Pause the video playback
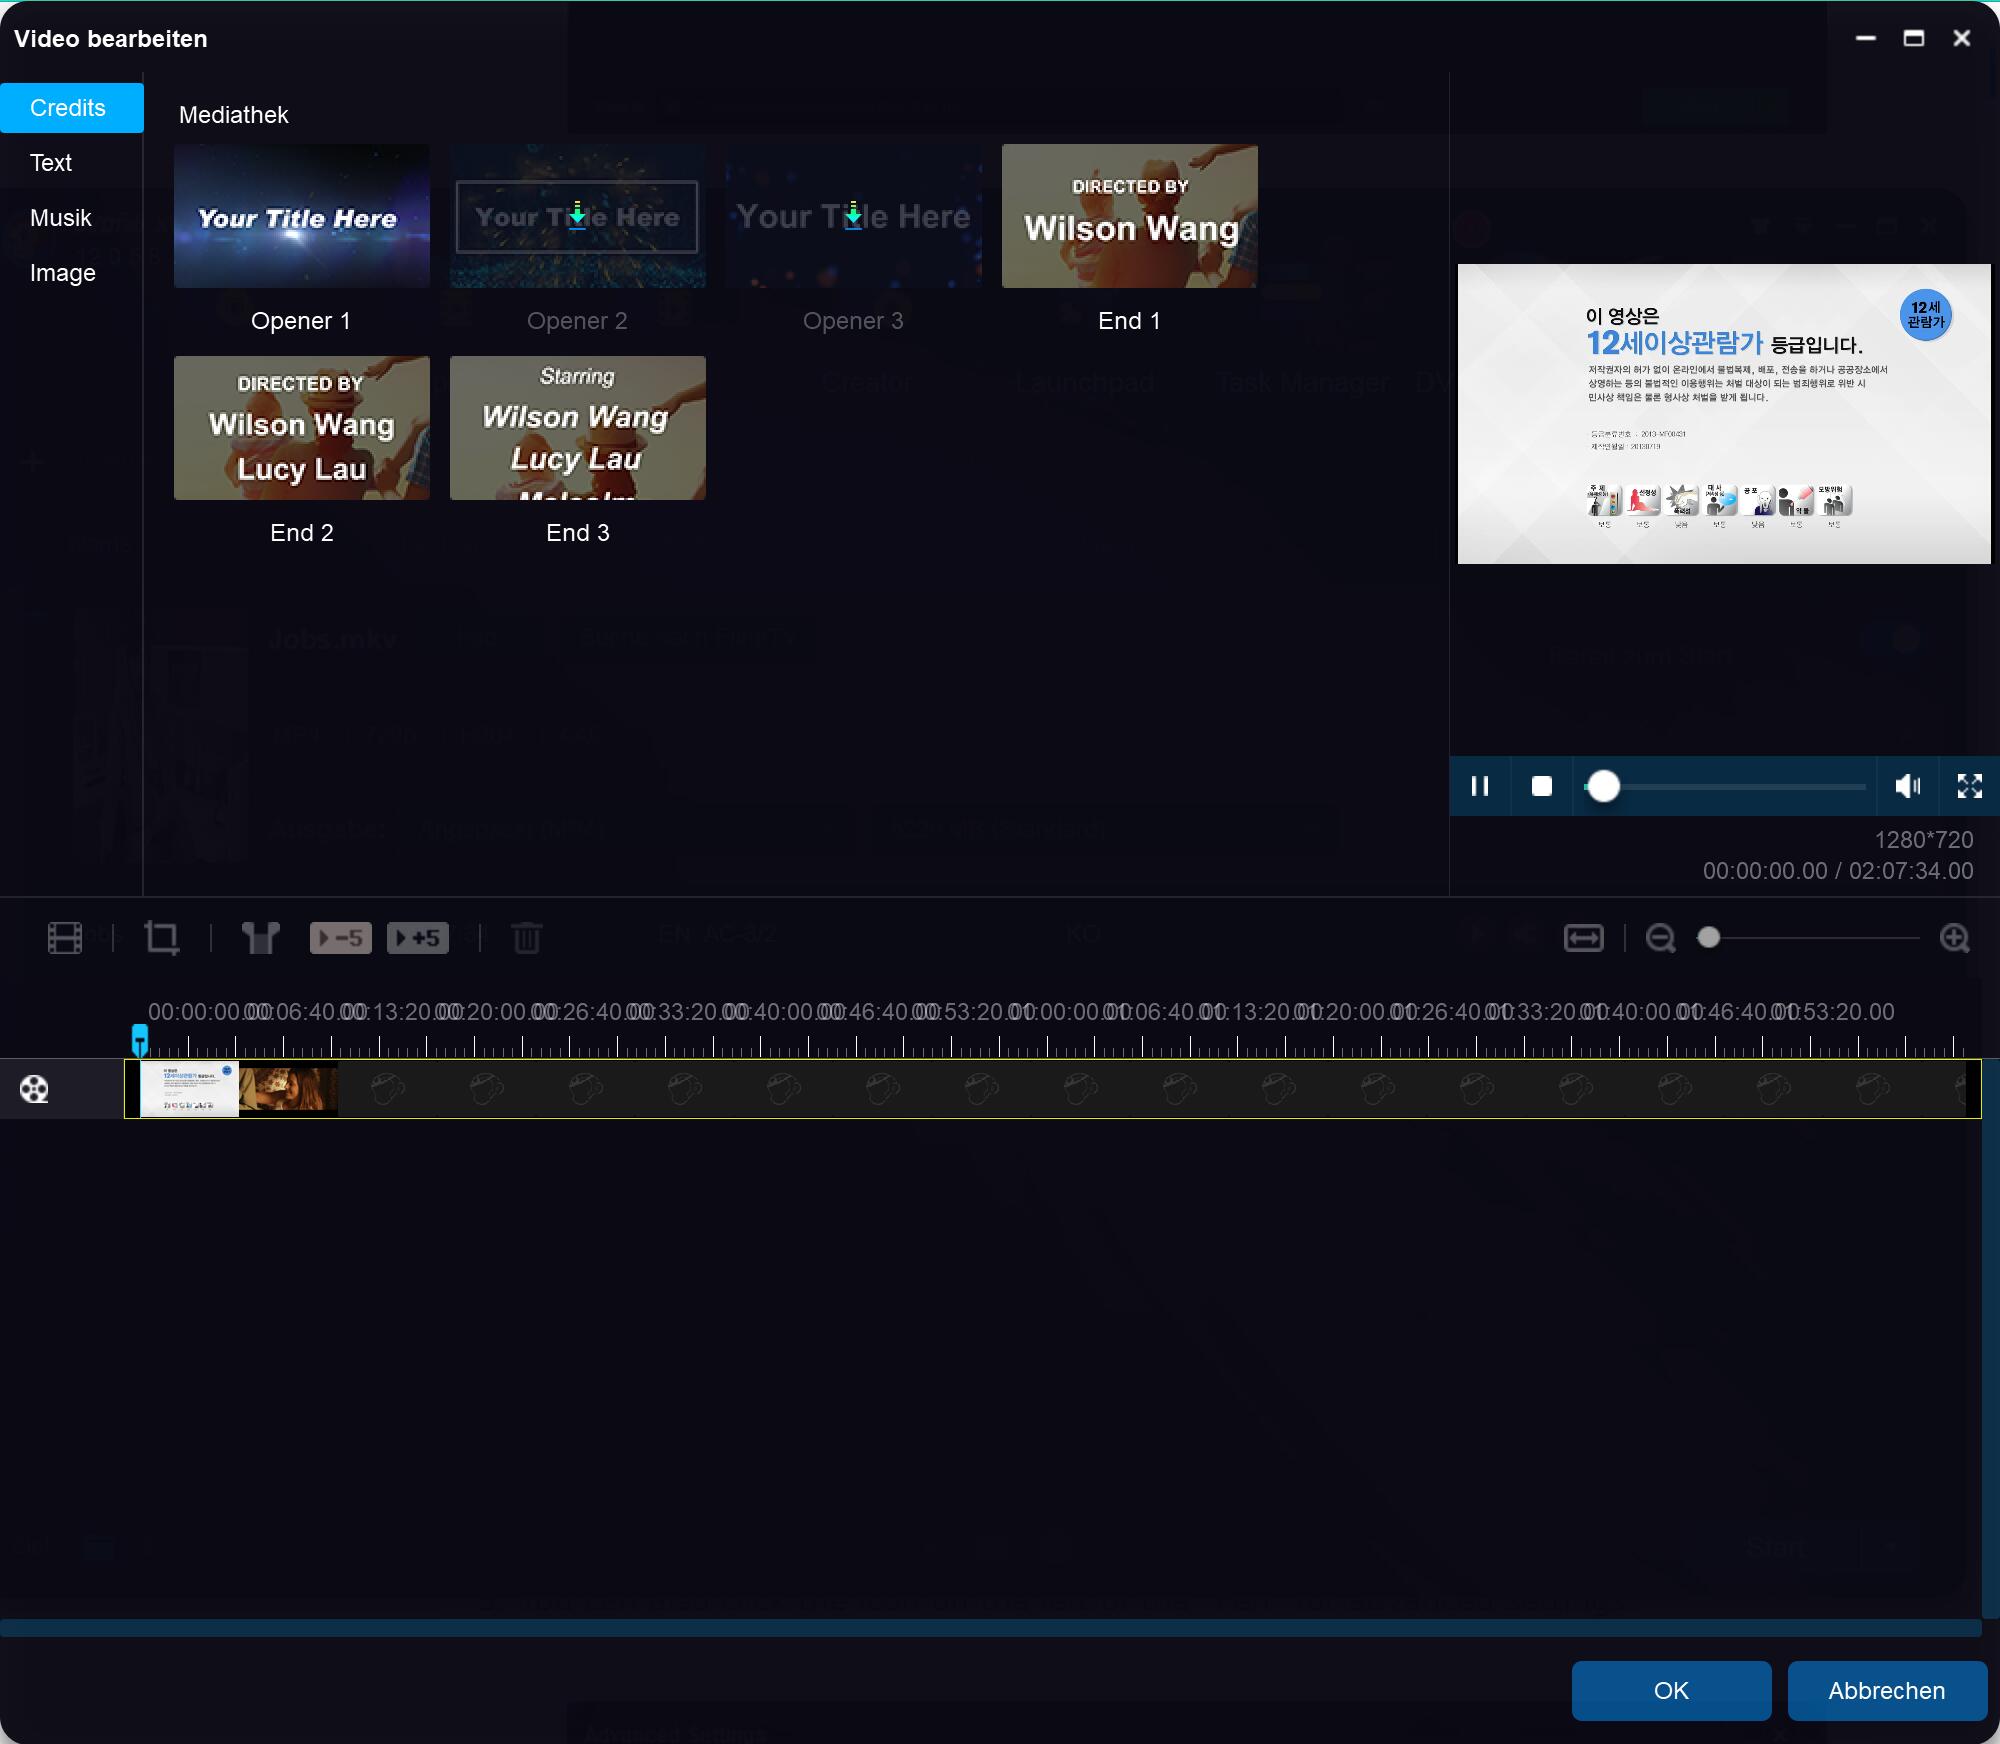 [1480, 784]
